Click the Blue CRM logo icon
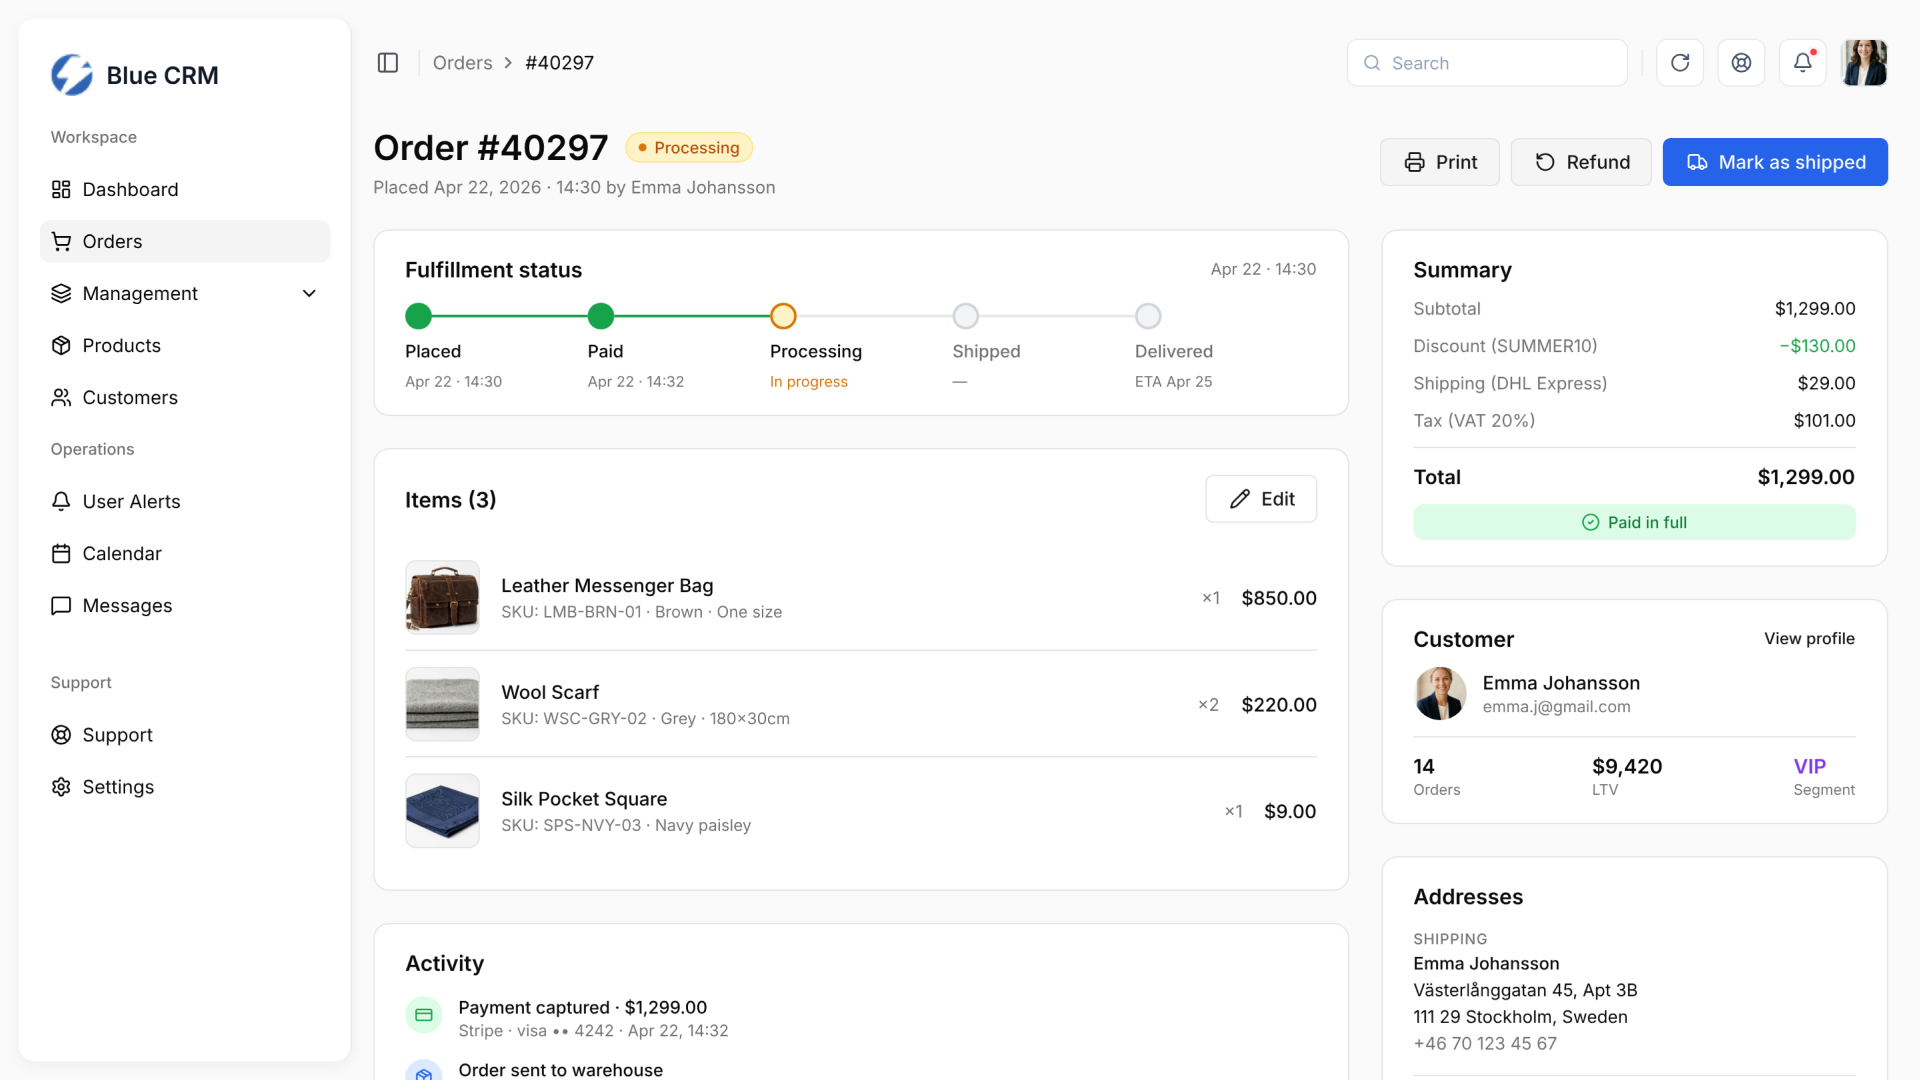 72,75
